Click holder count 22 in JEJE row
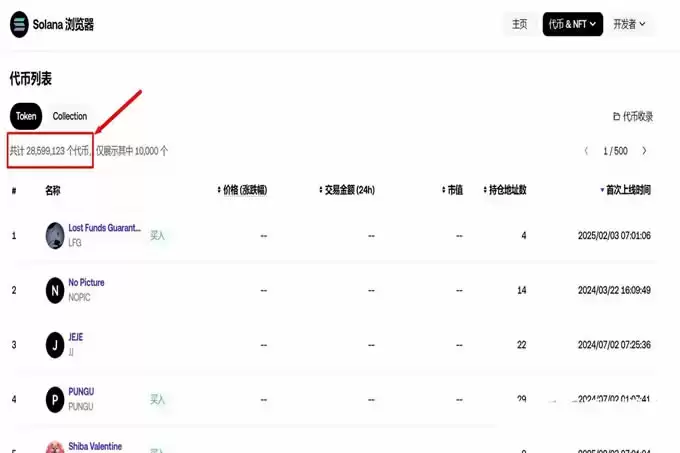 (x=522, y=345)
